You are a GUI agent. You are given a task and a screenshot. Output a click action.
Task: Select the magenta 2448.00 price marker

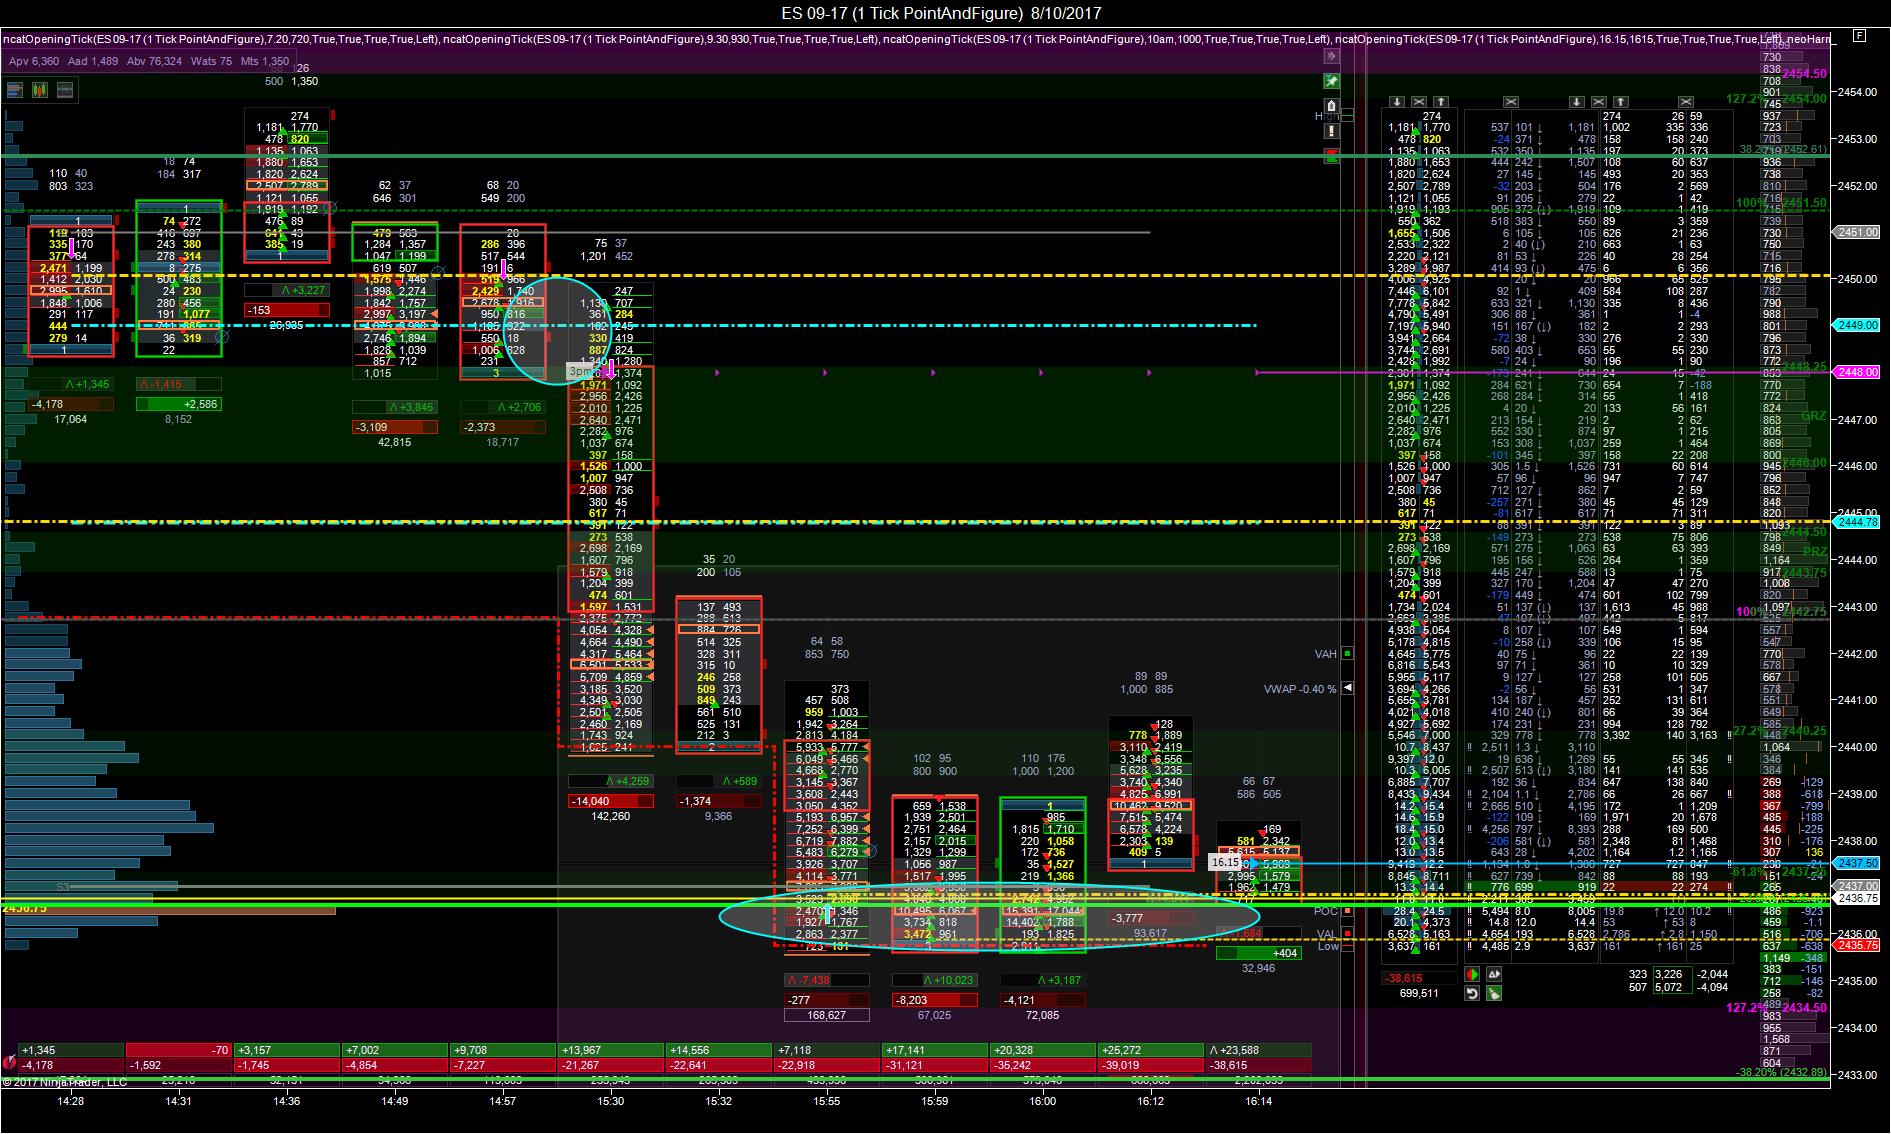[1856, 372]
